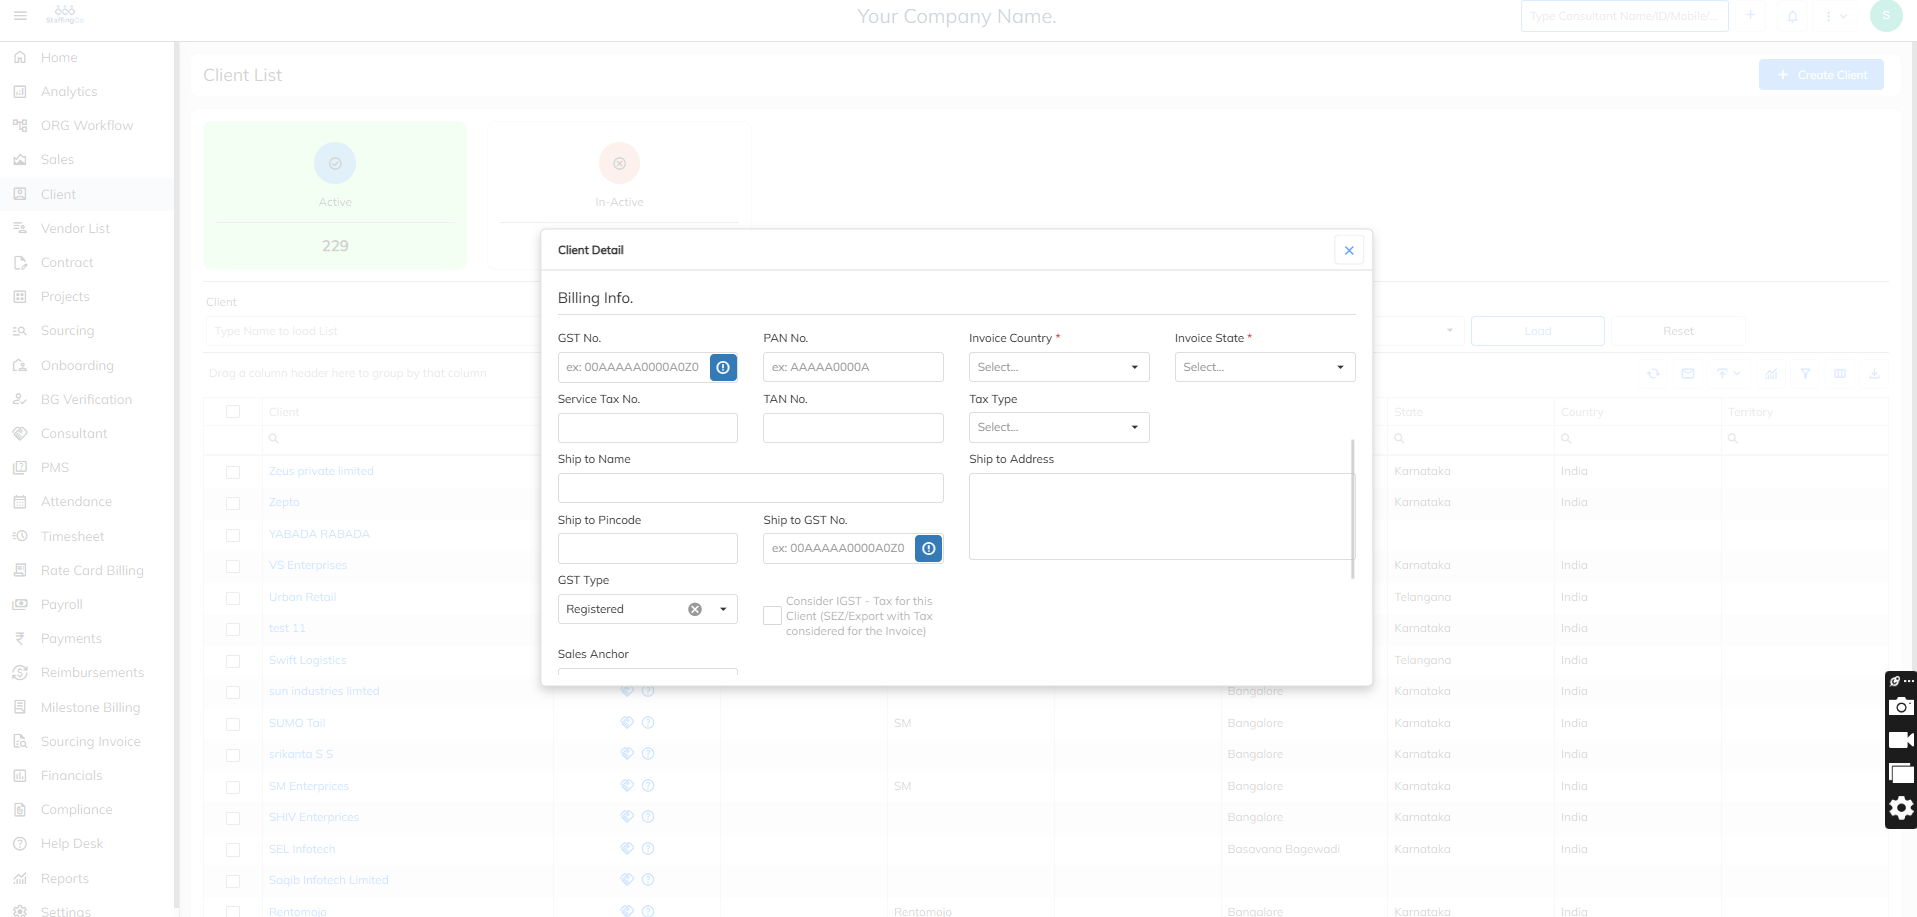The width and height of the screenshot is (1917, 917).
Task: Start recording with the video camera icon
Action: click(1901, 740)
